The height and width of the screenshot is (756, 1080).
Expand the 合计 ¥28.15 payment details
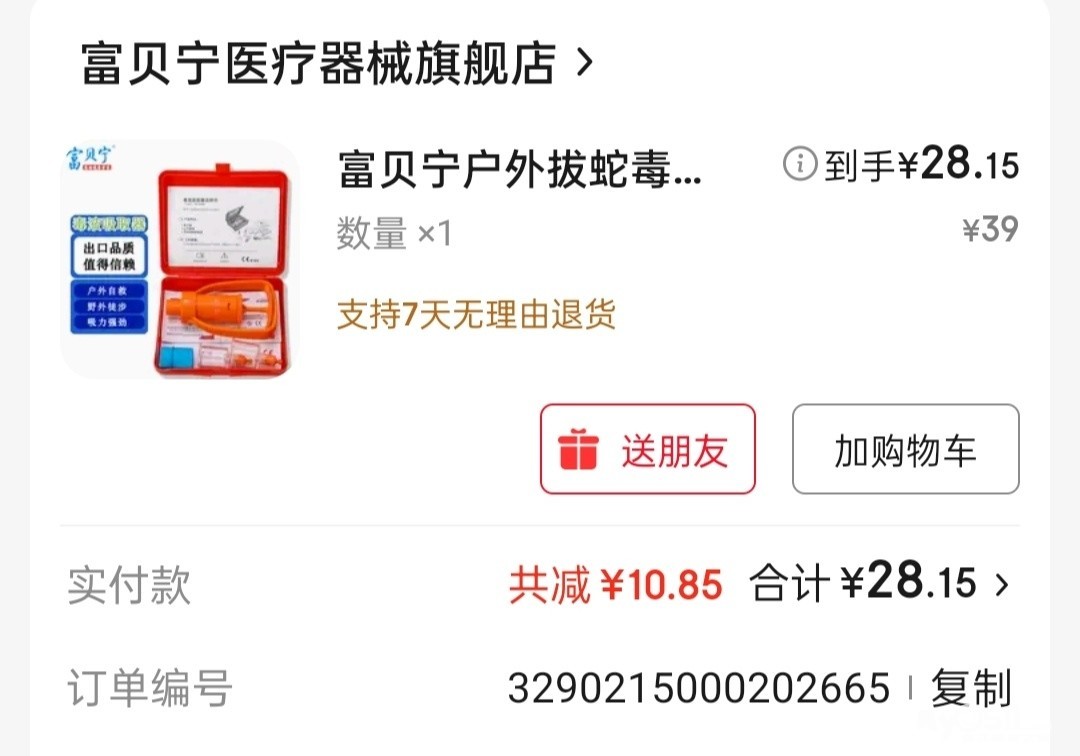pyautogui.click(x=879, y=582)
